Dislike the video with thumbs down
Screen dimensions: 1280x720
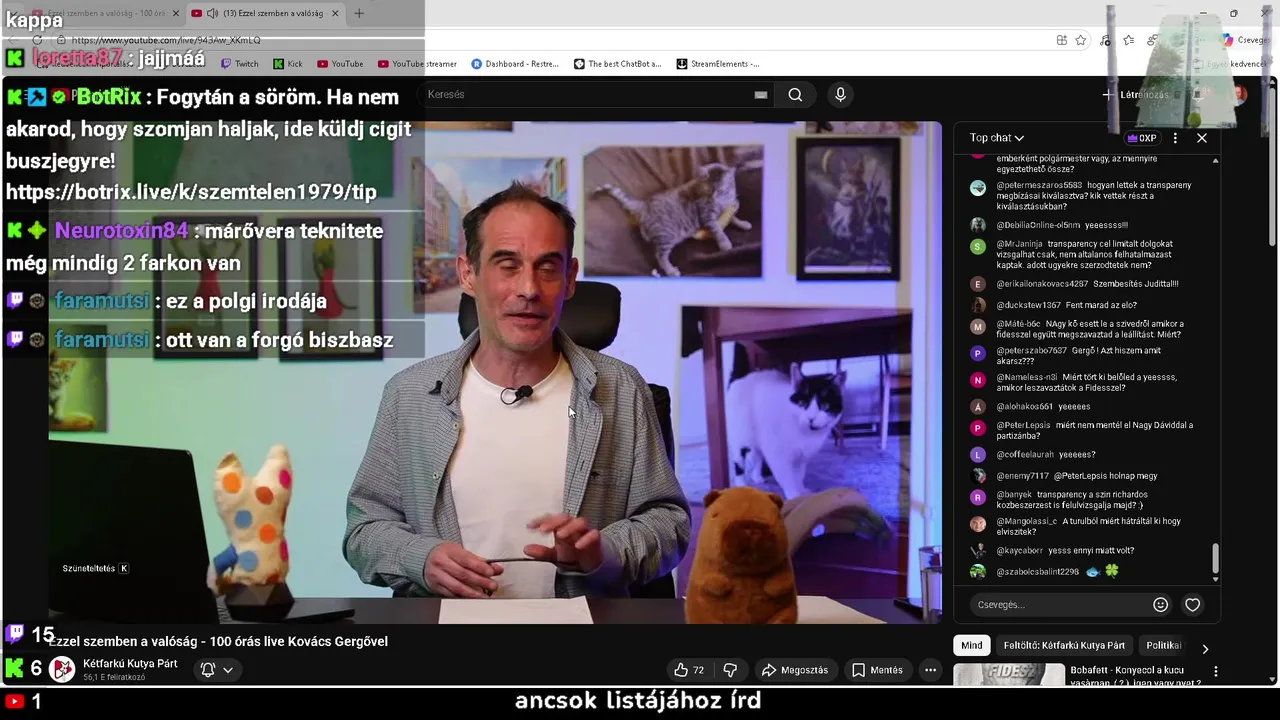730,670
